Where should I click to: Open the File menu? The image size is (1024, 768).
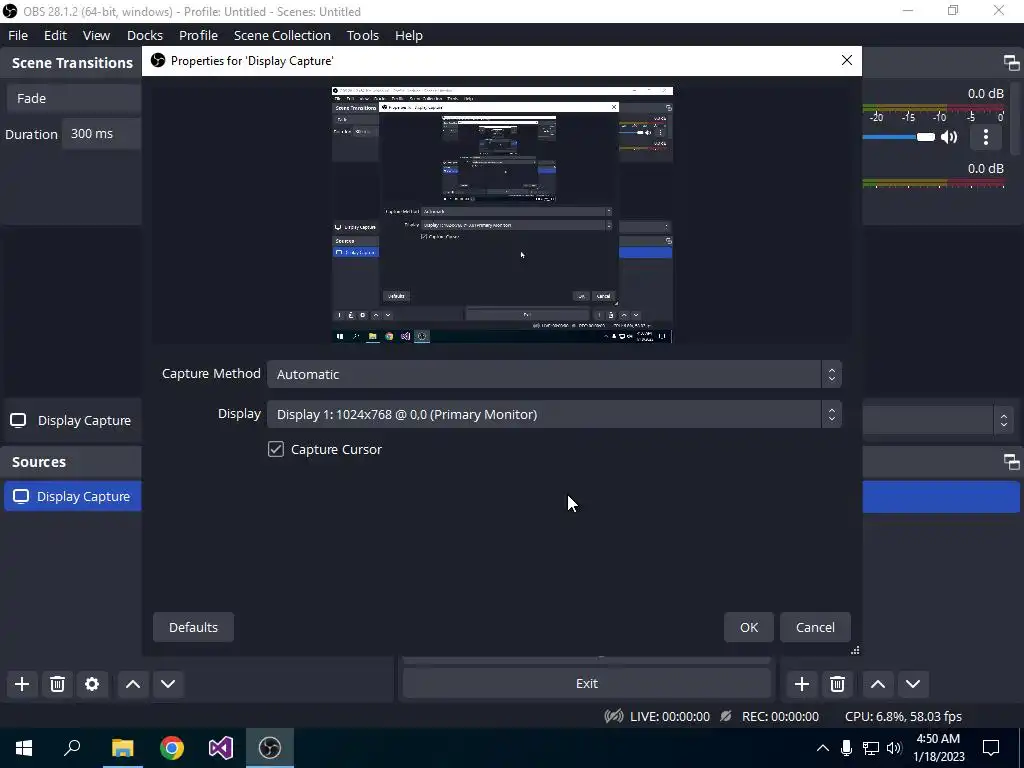(x=18, y=35)
